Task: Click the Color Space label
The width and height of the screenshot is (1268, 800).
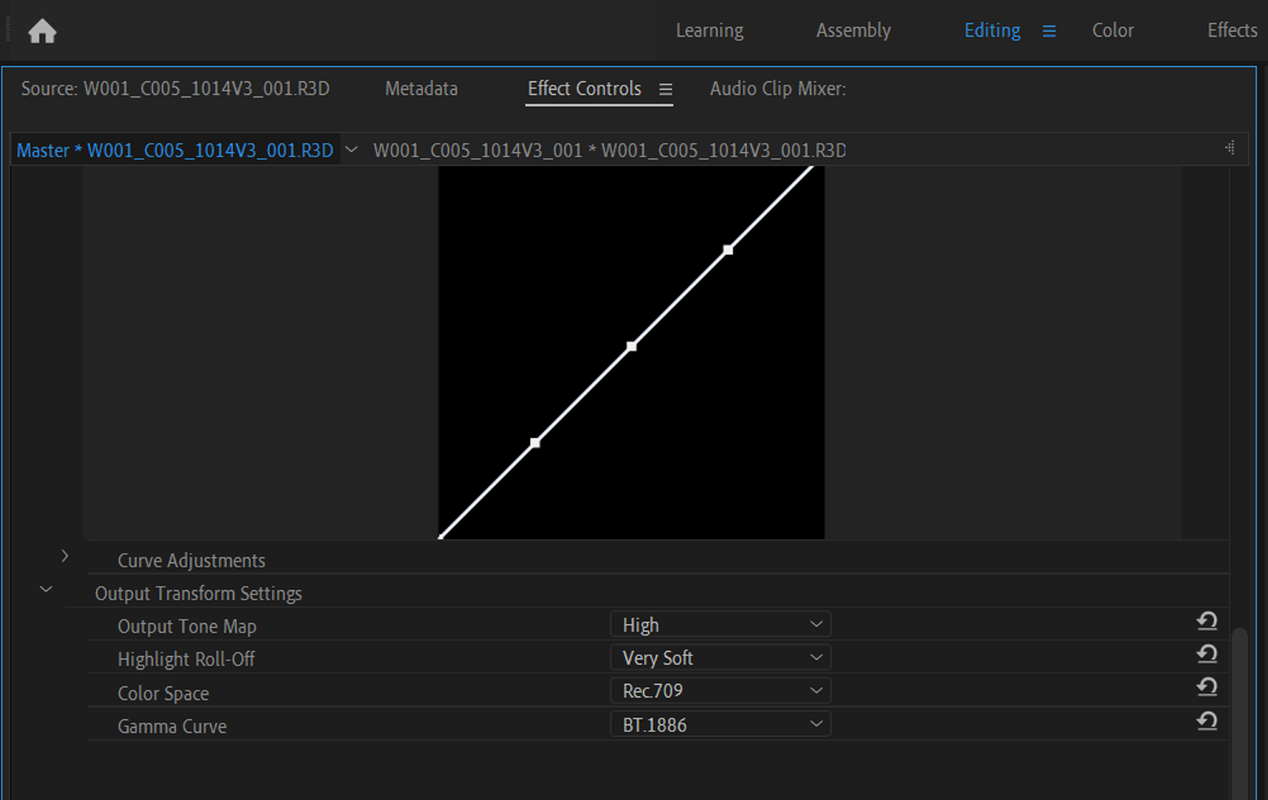Action: 163,694
